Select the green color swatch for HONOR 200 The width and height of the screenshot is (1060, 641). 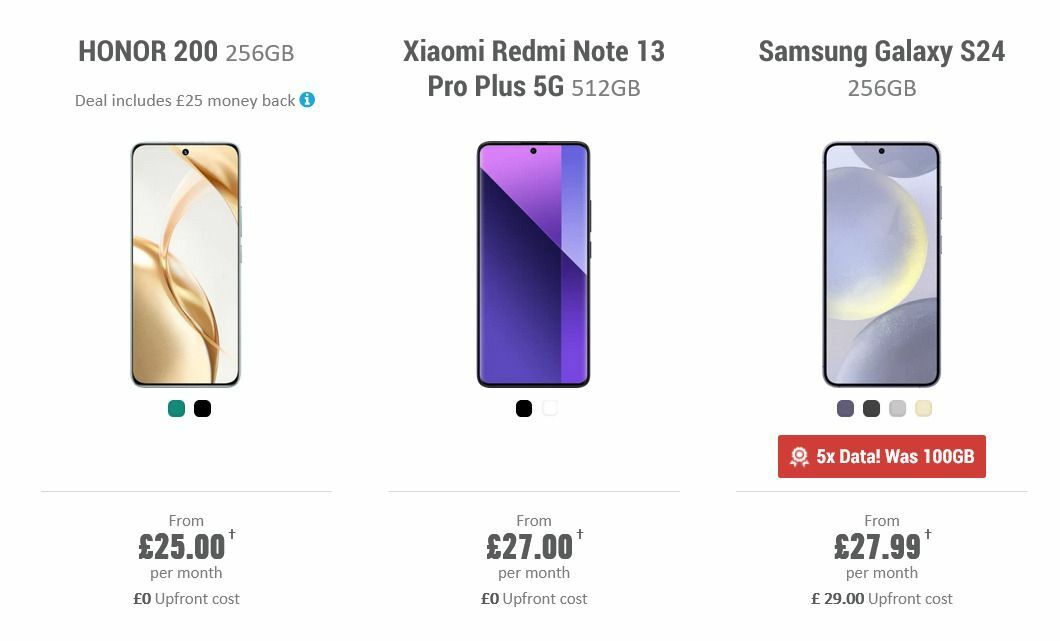[x=175, y=408]
